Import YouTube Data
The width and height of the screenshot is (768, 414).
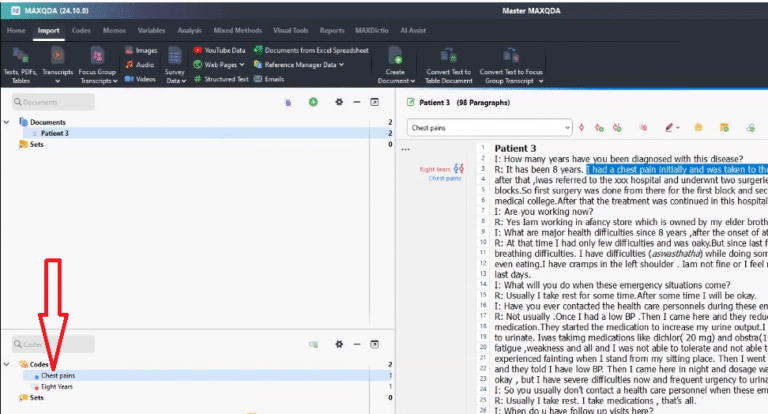coord(219,50)
